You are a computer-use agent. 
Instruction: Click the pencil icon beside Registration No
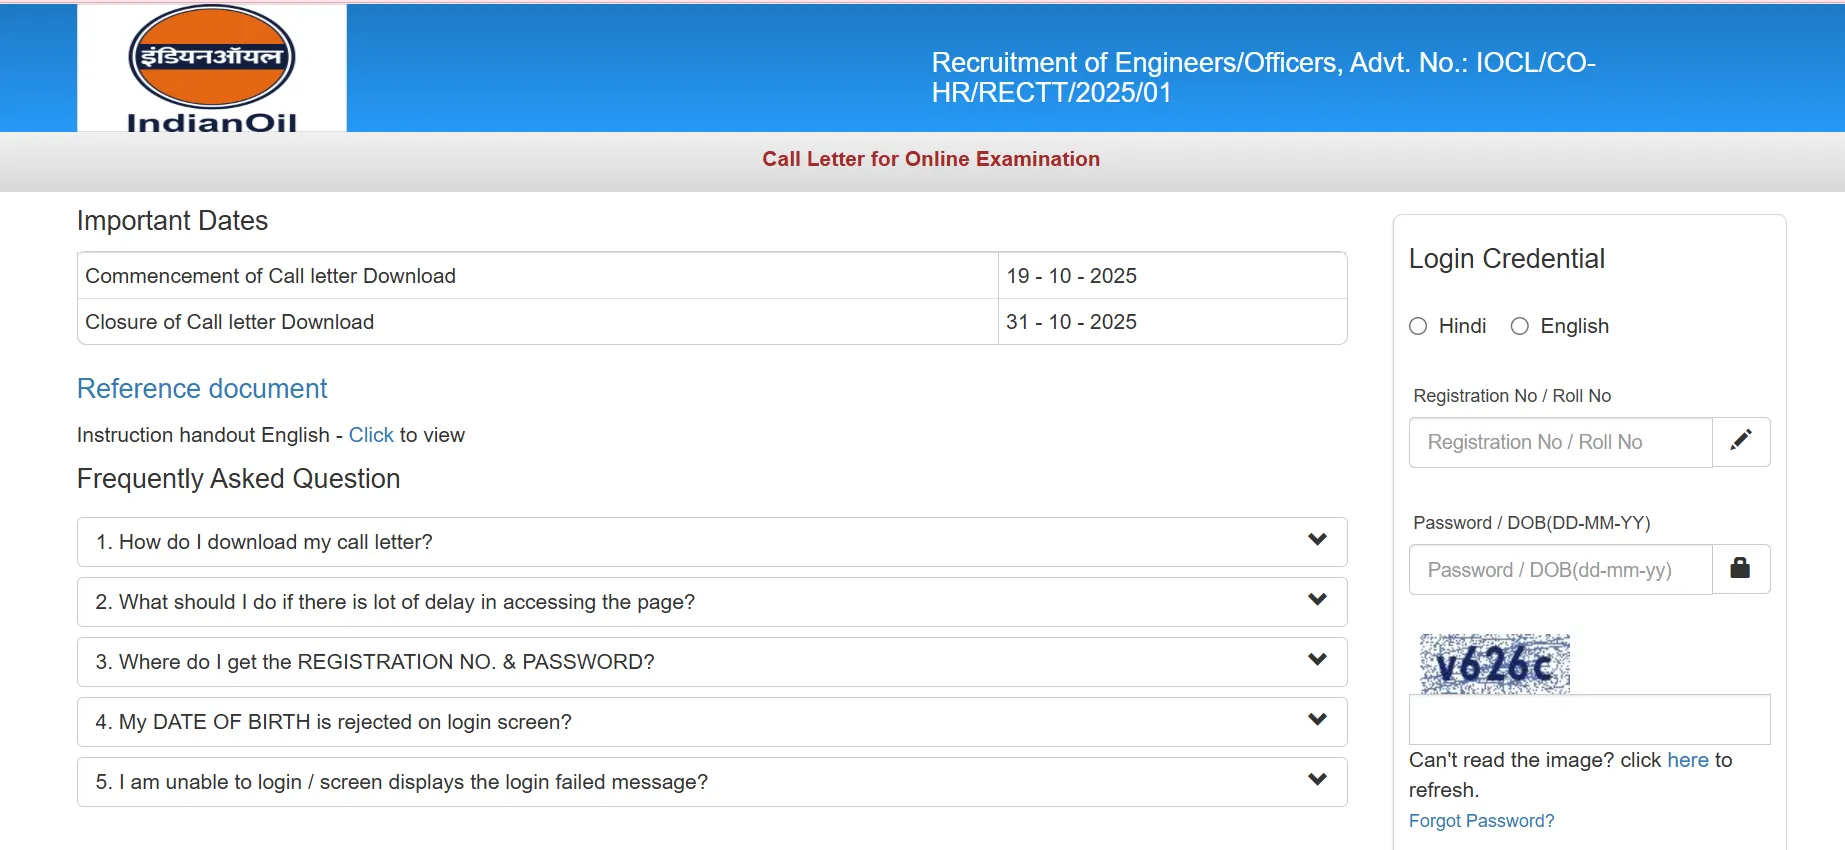[1741, 441]
